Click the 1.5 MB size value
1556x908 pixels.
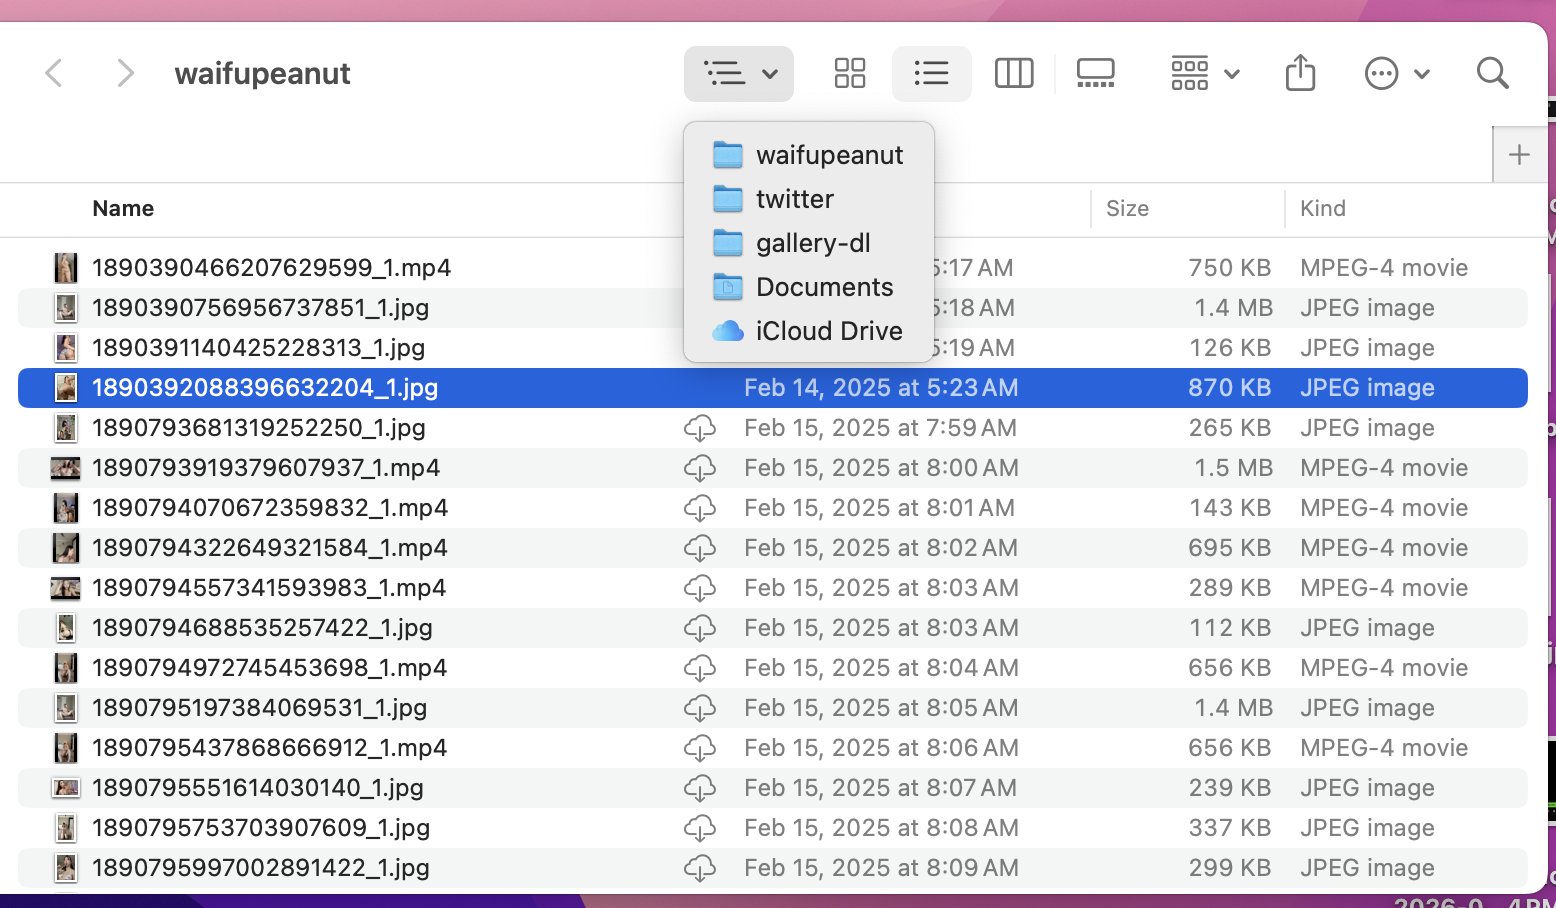[1233, 468]
